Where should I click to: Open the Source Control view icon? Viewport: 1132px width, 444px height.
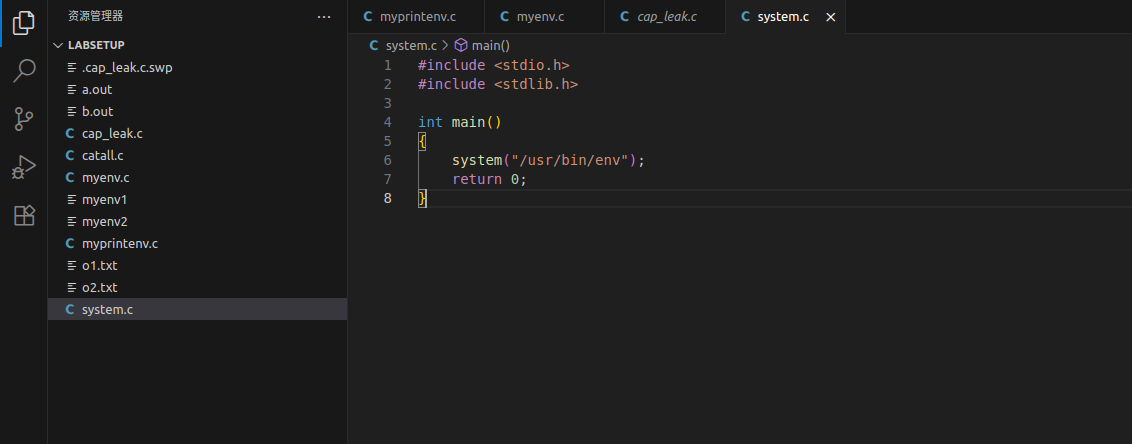tap(24, 119)
